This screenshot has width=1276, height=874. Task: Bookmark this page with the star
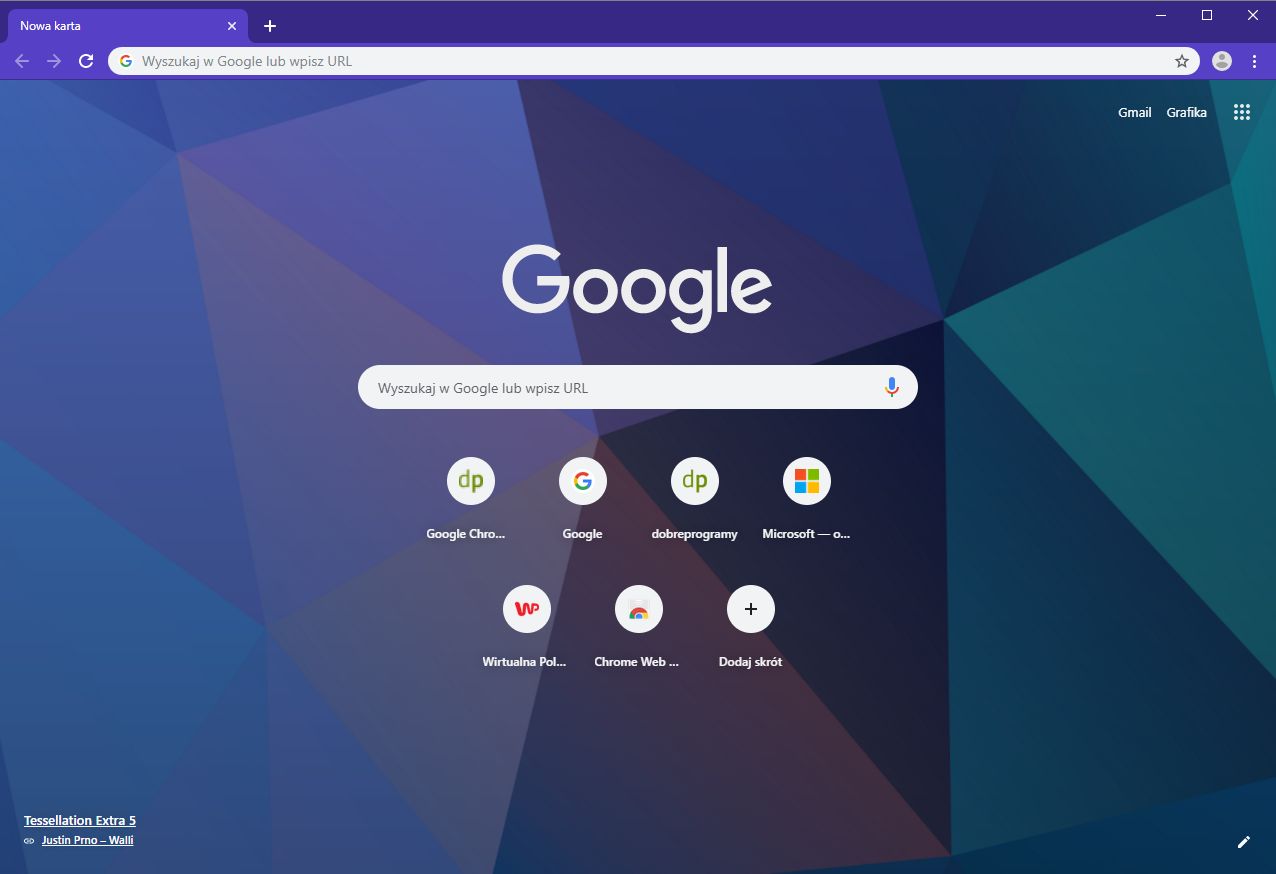point(1182,61)
